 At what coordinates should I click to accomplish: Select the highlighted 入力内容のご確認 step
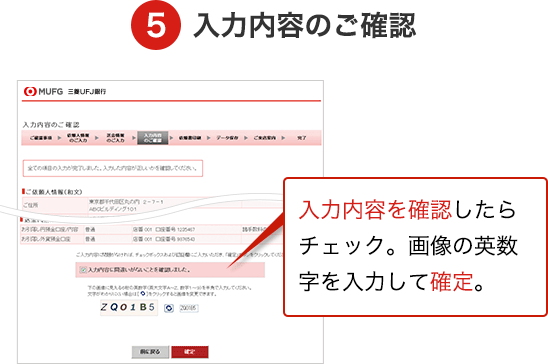[x=153, y=138]
